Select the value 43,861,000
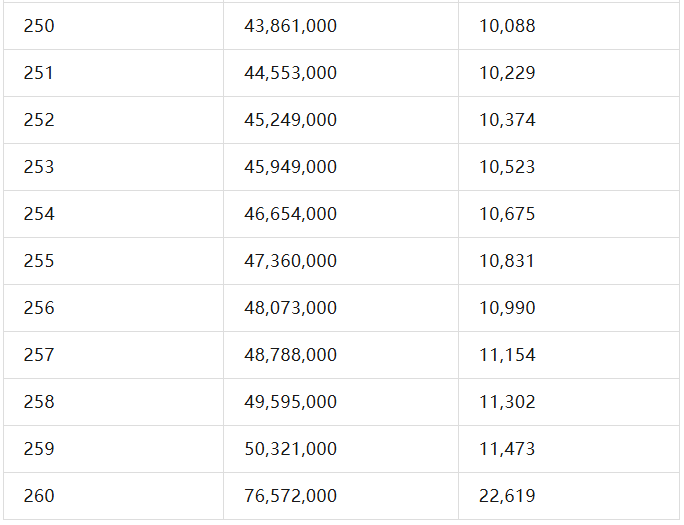The width and height of the screenshot is (684, 525). (x=290, y=26)
